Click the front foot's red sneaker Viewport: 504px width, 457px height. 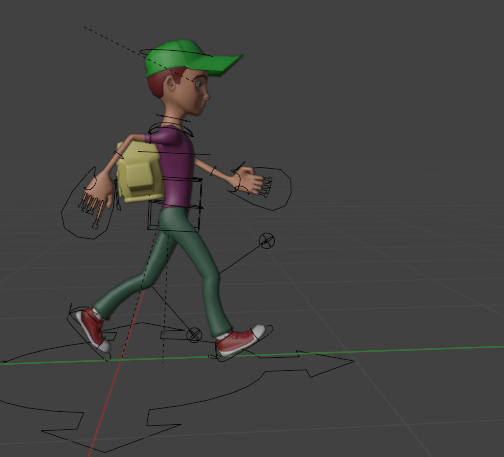pyautogui.click(x=240, y=340)
